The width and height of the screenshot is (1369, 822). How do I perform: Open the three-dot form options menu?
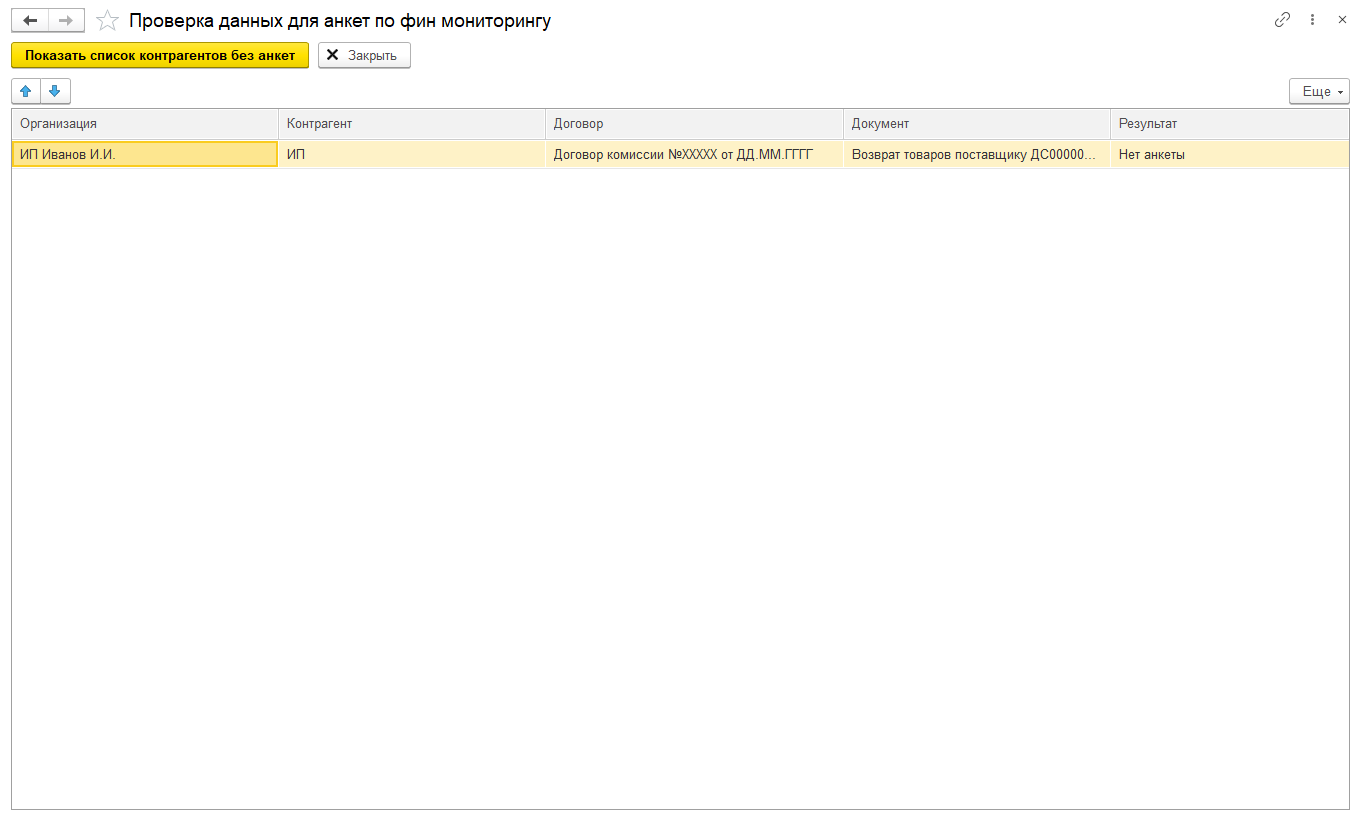[x=1313, y=19]
